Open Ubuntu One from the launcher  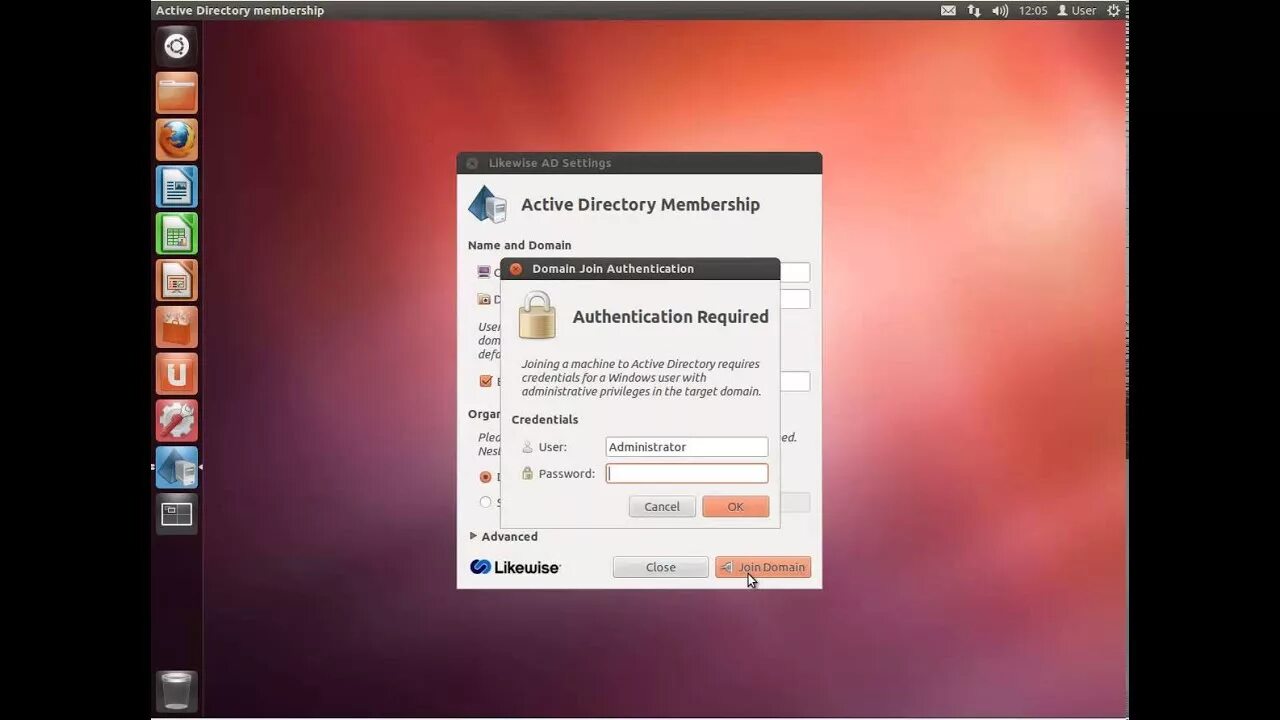pyautogui.click(x=177, y=374)
